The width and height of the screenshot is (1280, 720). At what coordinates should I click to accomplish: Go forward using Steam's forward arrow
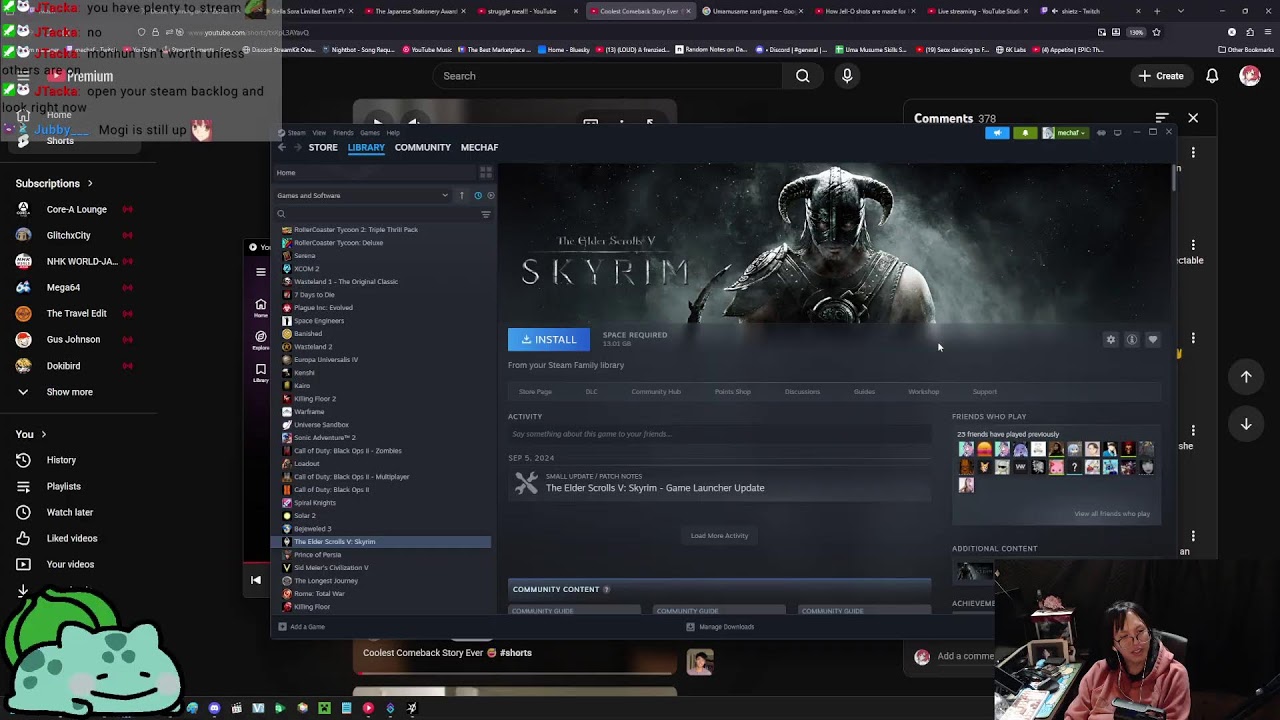[297, 147]
